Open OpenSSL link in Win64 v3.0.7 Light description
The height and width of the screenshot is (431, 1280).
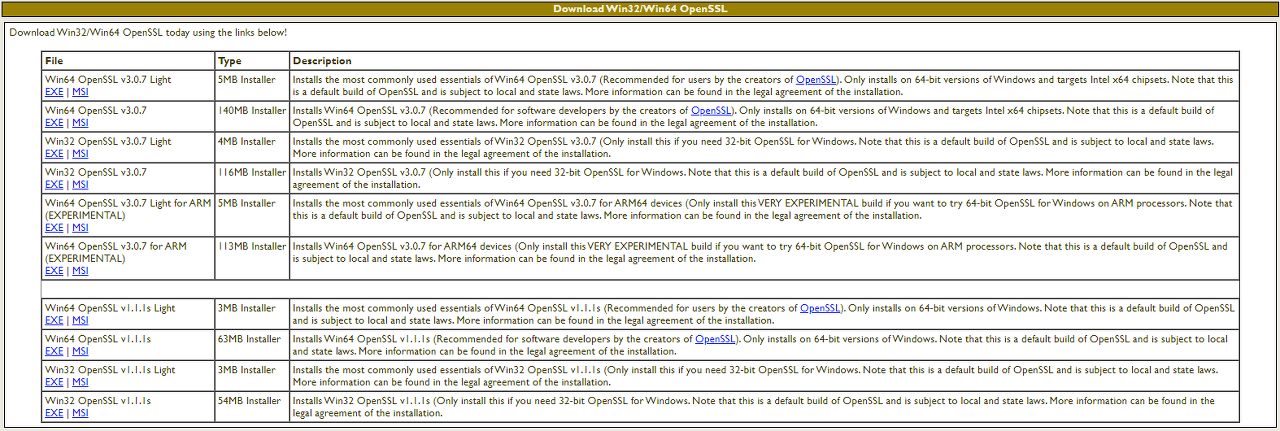coord(816,79)
